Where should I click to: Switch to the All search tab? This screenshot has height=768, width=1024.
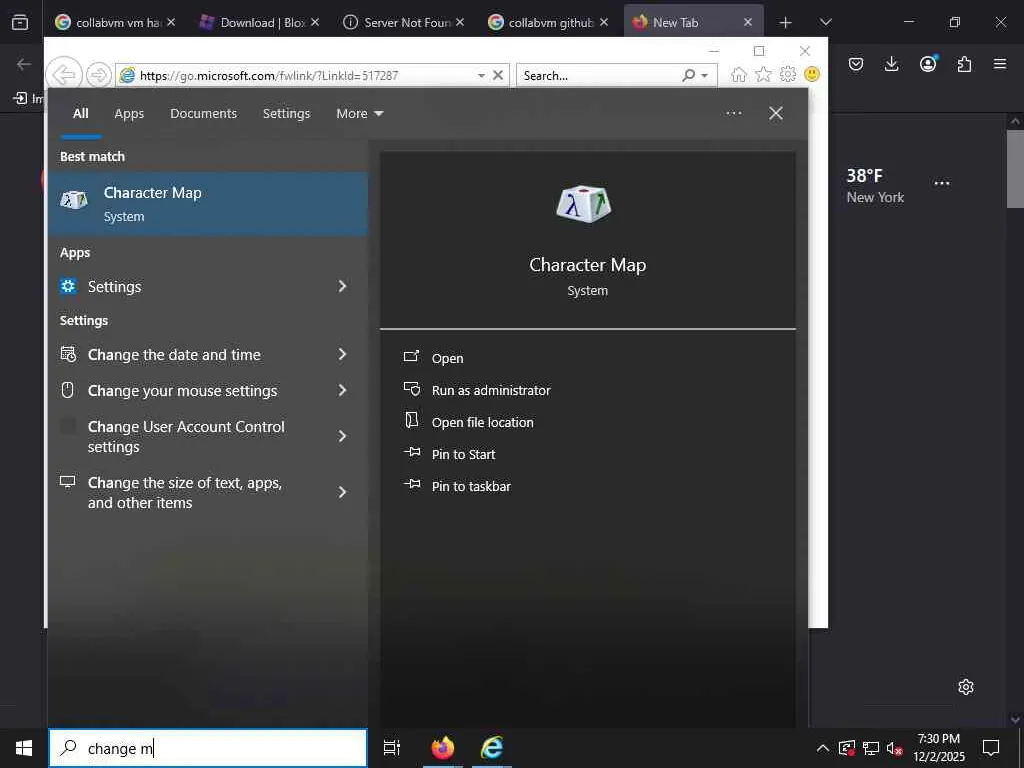(x=81, y=114)
